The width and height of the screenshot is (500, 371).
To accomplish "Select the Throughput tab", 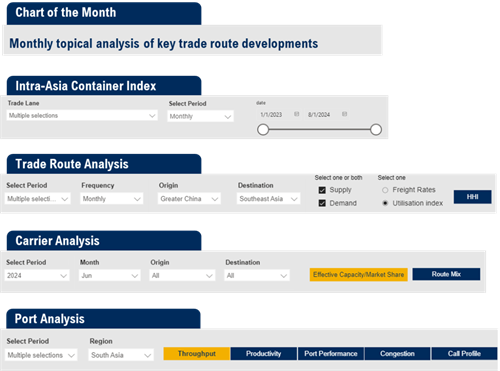I will pos(197,354).
